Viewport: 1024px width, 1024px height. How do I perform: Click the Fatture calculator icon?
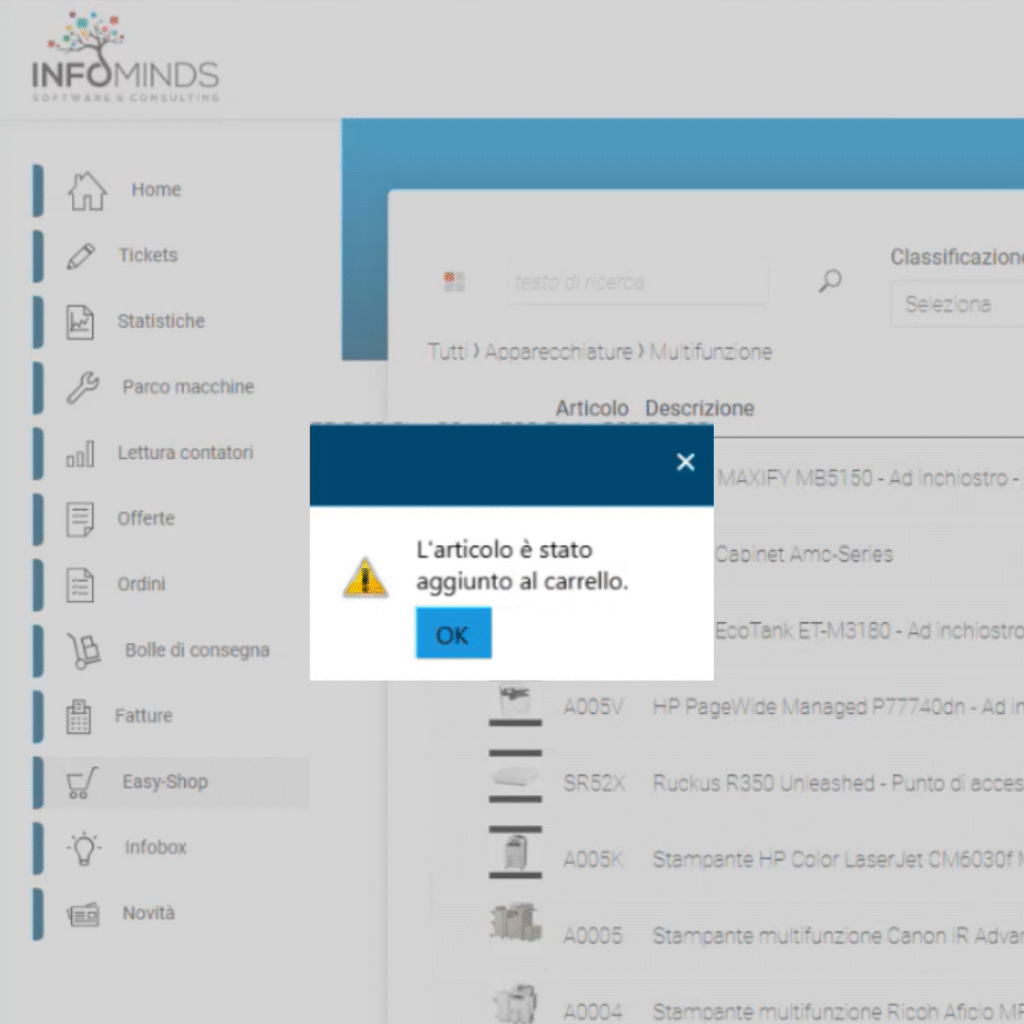(78, 716)
